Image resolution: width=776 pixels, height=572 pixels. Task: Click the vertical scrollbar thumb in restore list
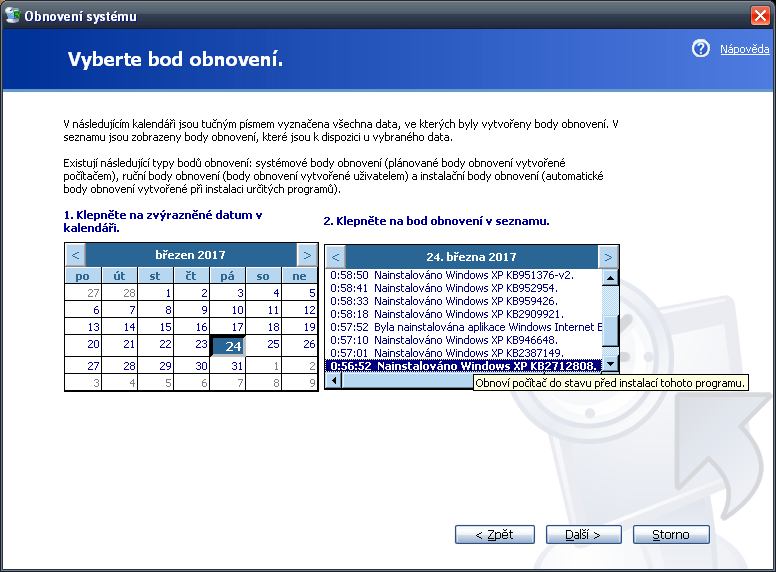[610, 330]
